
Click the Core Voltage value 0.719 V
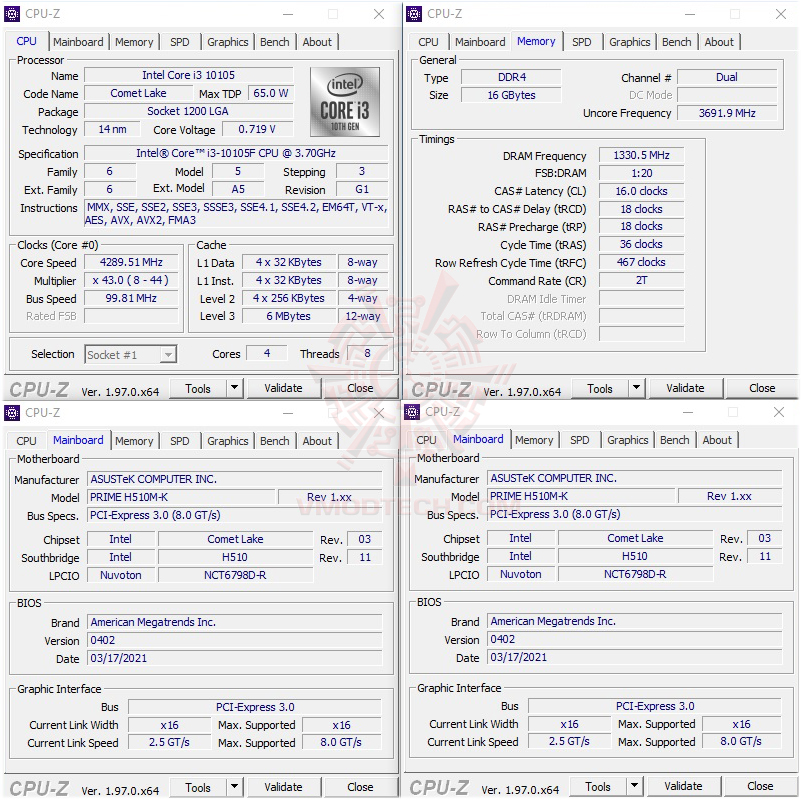point(257,129)
